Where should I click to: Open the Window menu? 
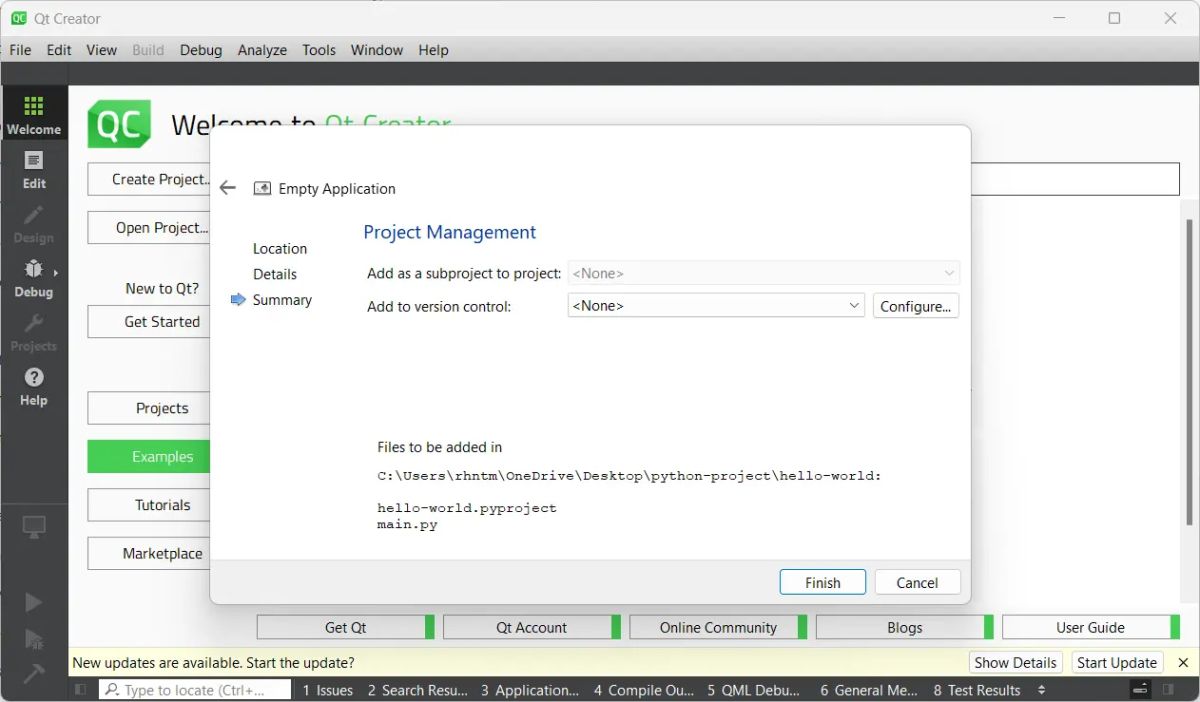click(x=377, y=50)
